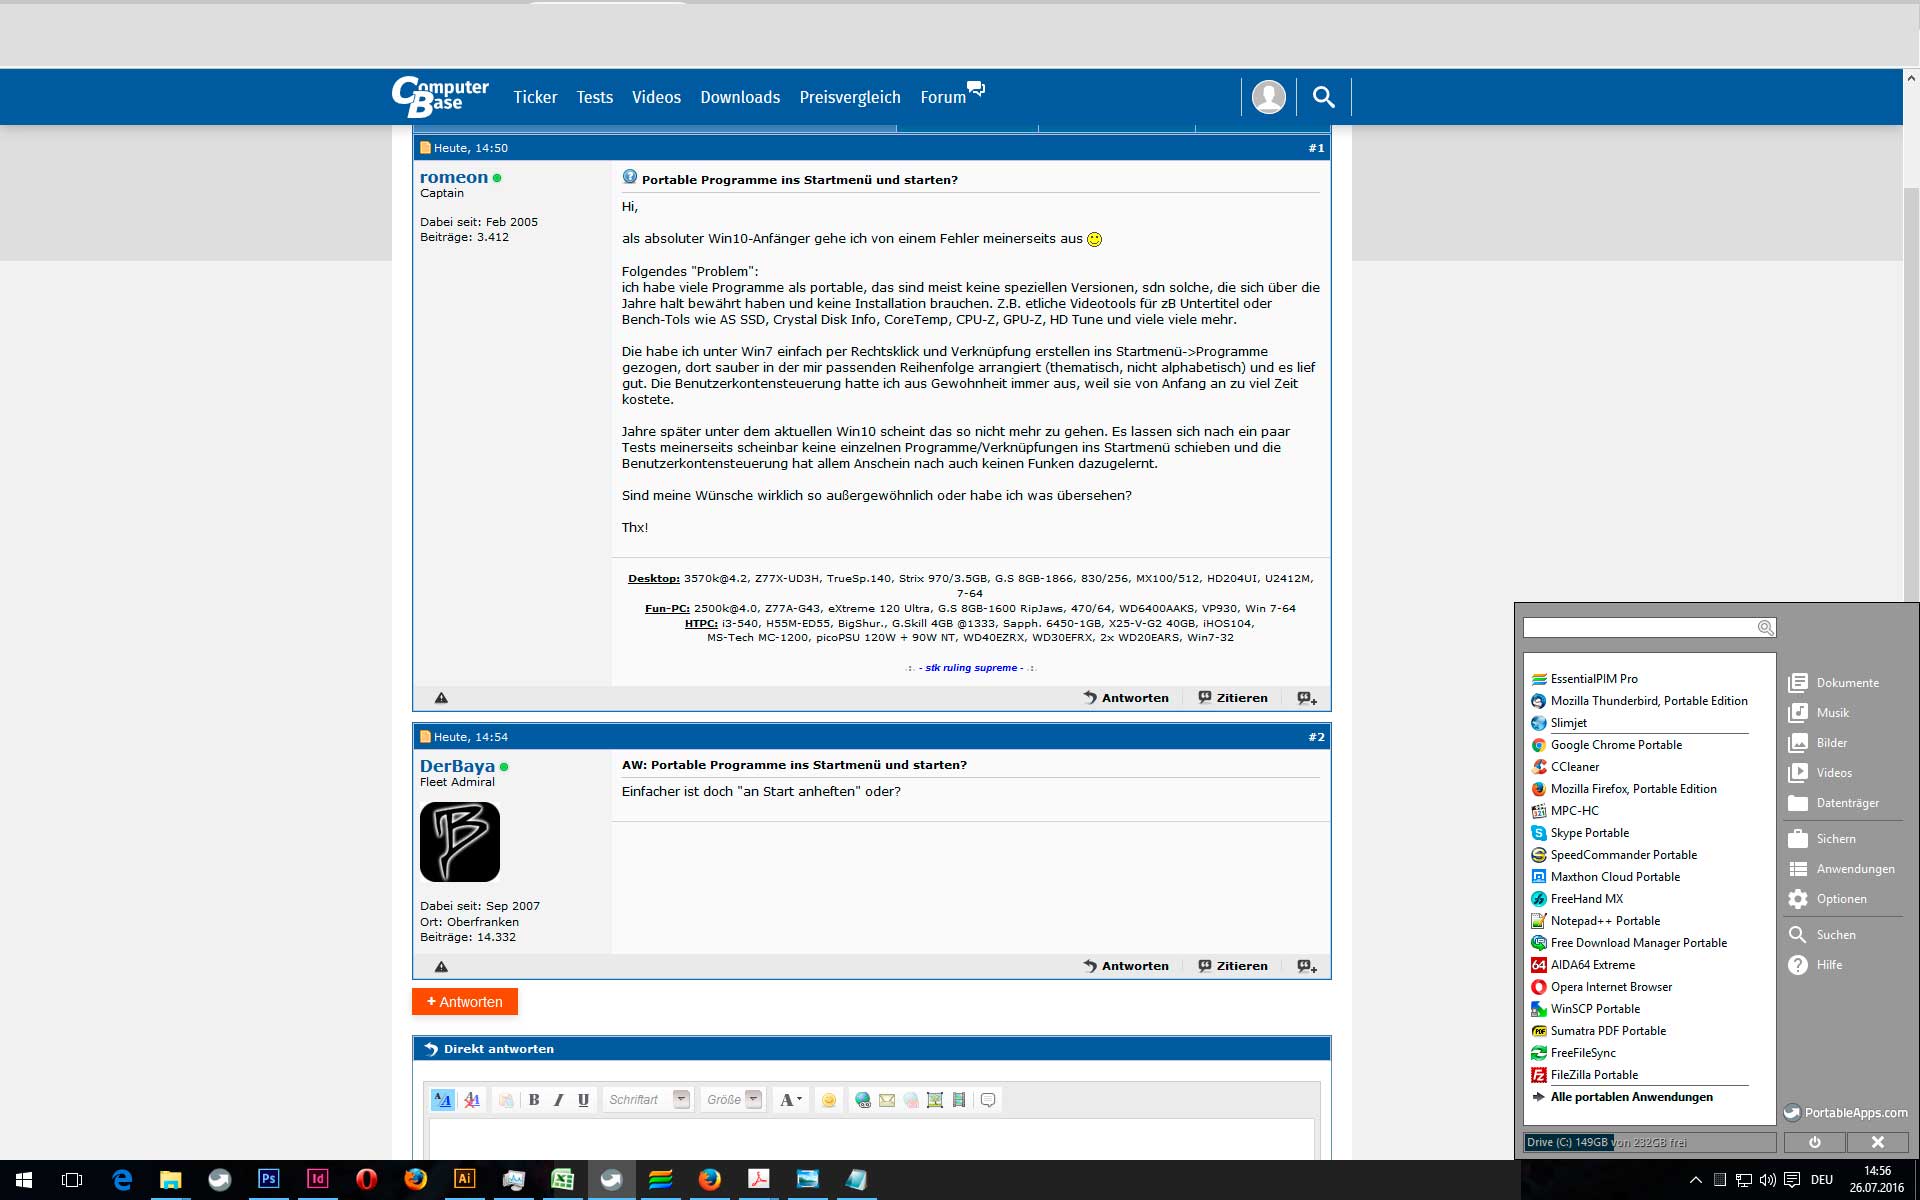This screenshot has width=1920, height=1200.
Task: Report romeon's post via warning triangle
Action: 441,698
